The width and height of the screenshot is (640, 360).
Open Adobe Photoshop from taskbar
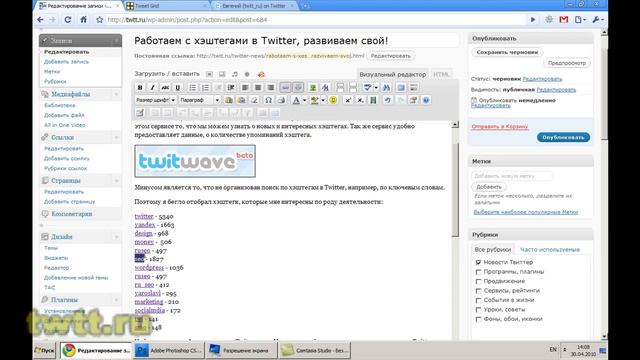coord(169,350)
